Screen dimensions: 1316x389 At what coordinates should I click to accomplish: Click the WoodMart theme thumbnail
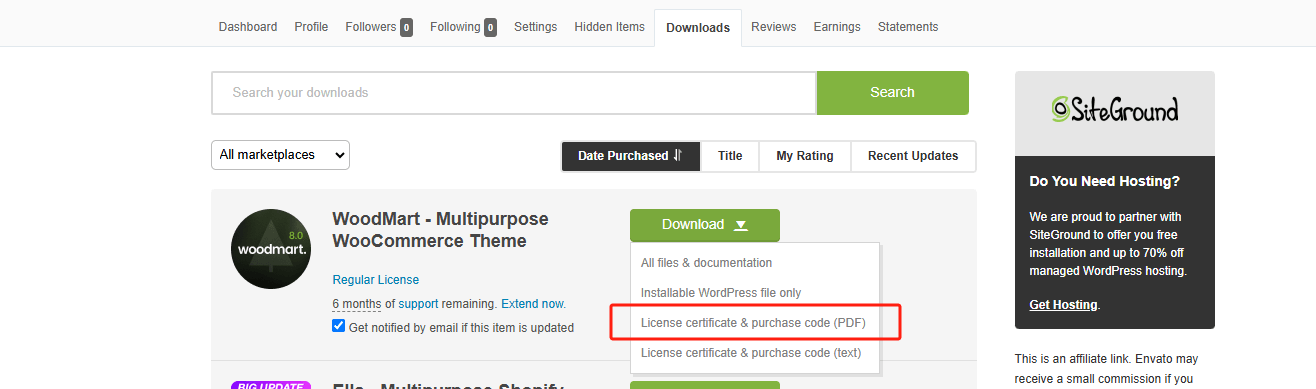271,249
